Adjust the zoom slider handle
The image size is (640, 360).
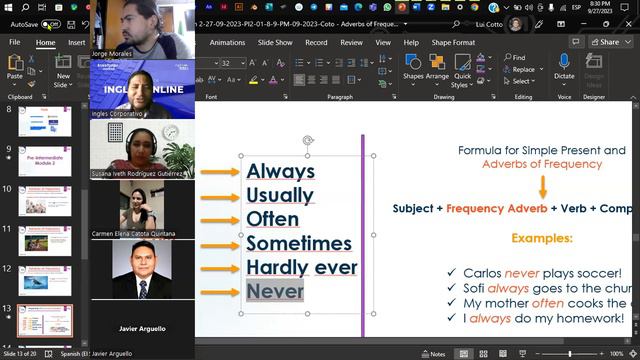[x=570, y=353]
